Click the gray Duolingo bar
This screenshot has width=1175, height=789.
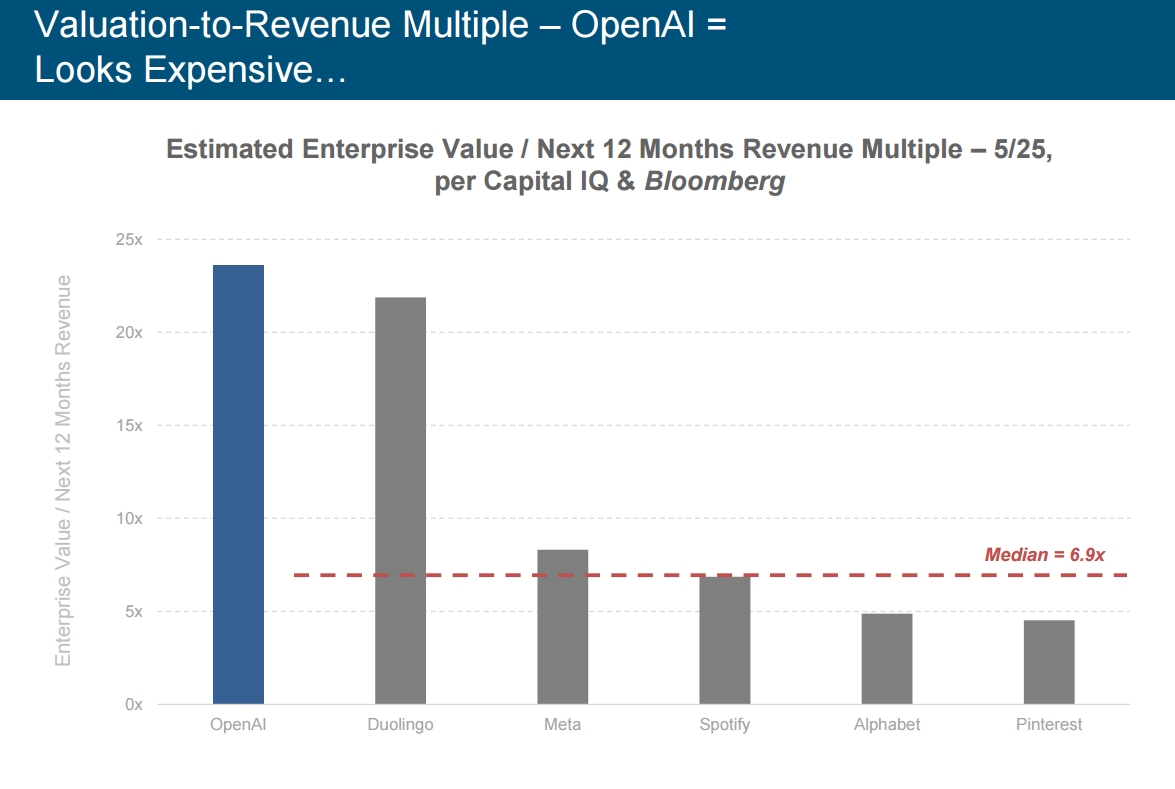[x=400, y=501]
